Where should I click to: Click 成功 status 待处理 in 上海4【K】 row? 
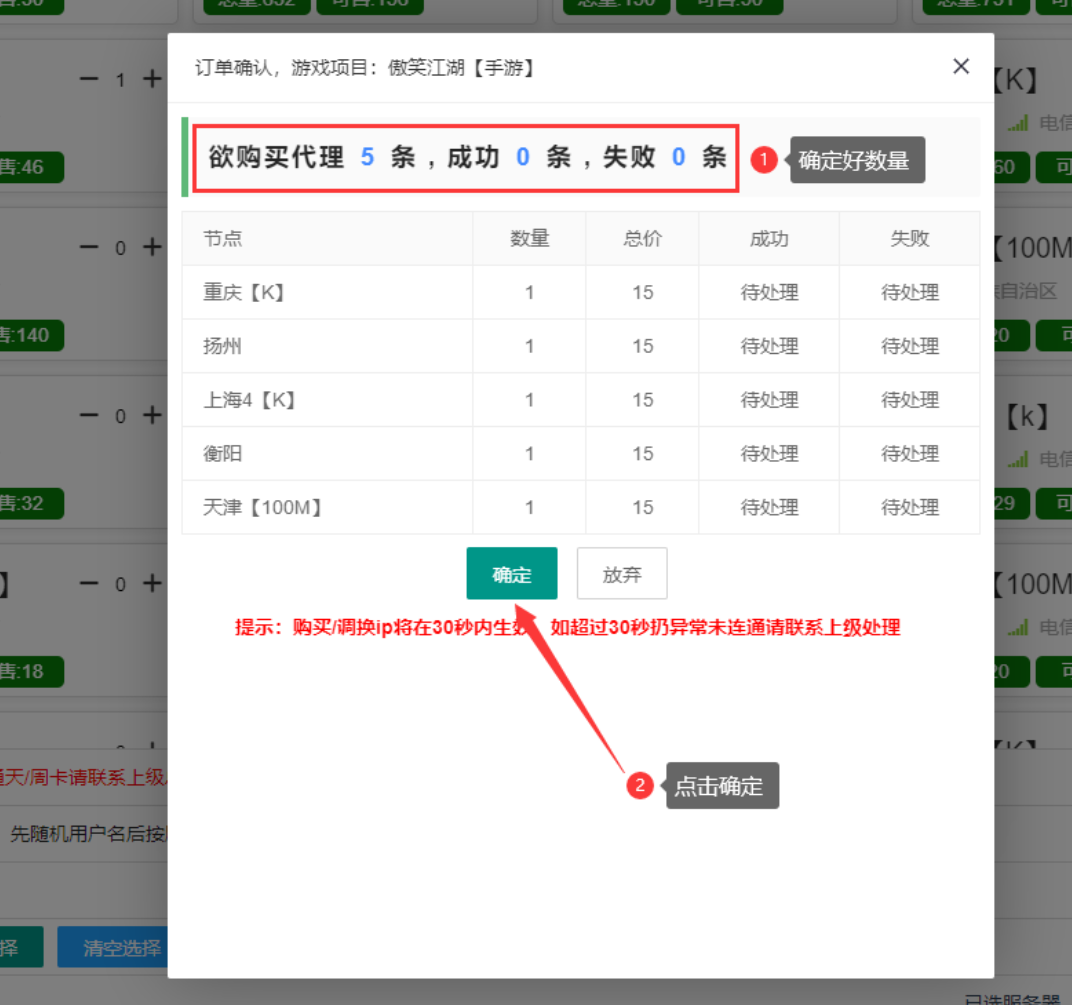click(769, 400)
